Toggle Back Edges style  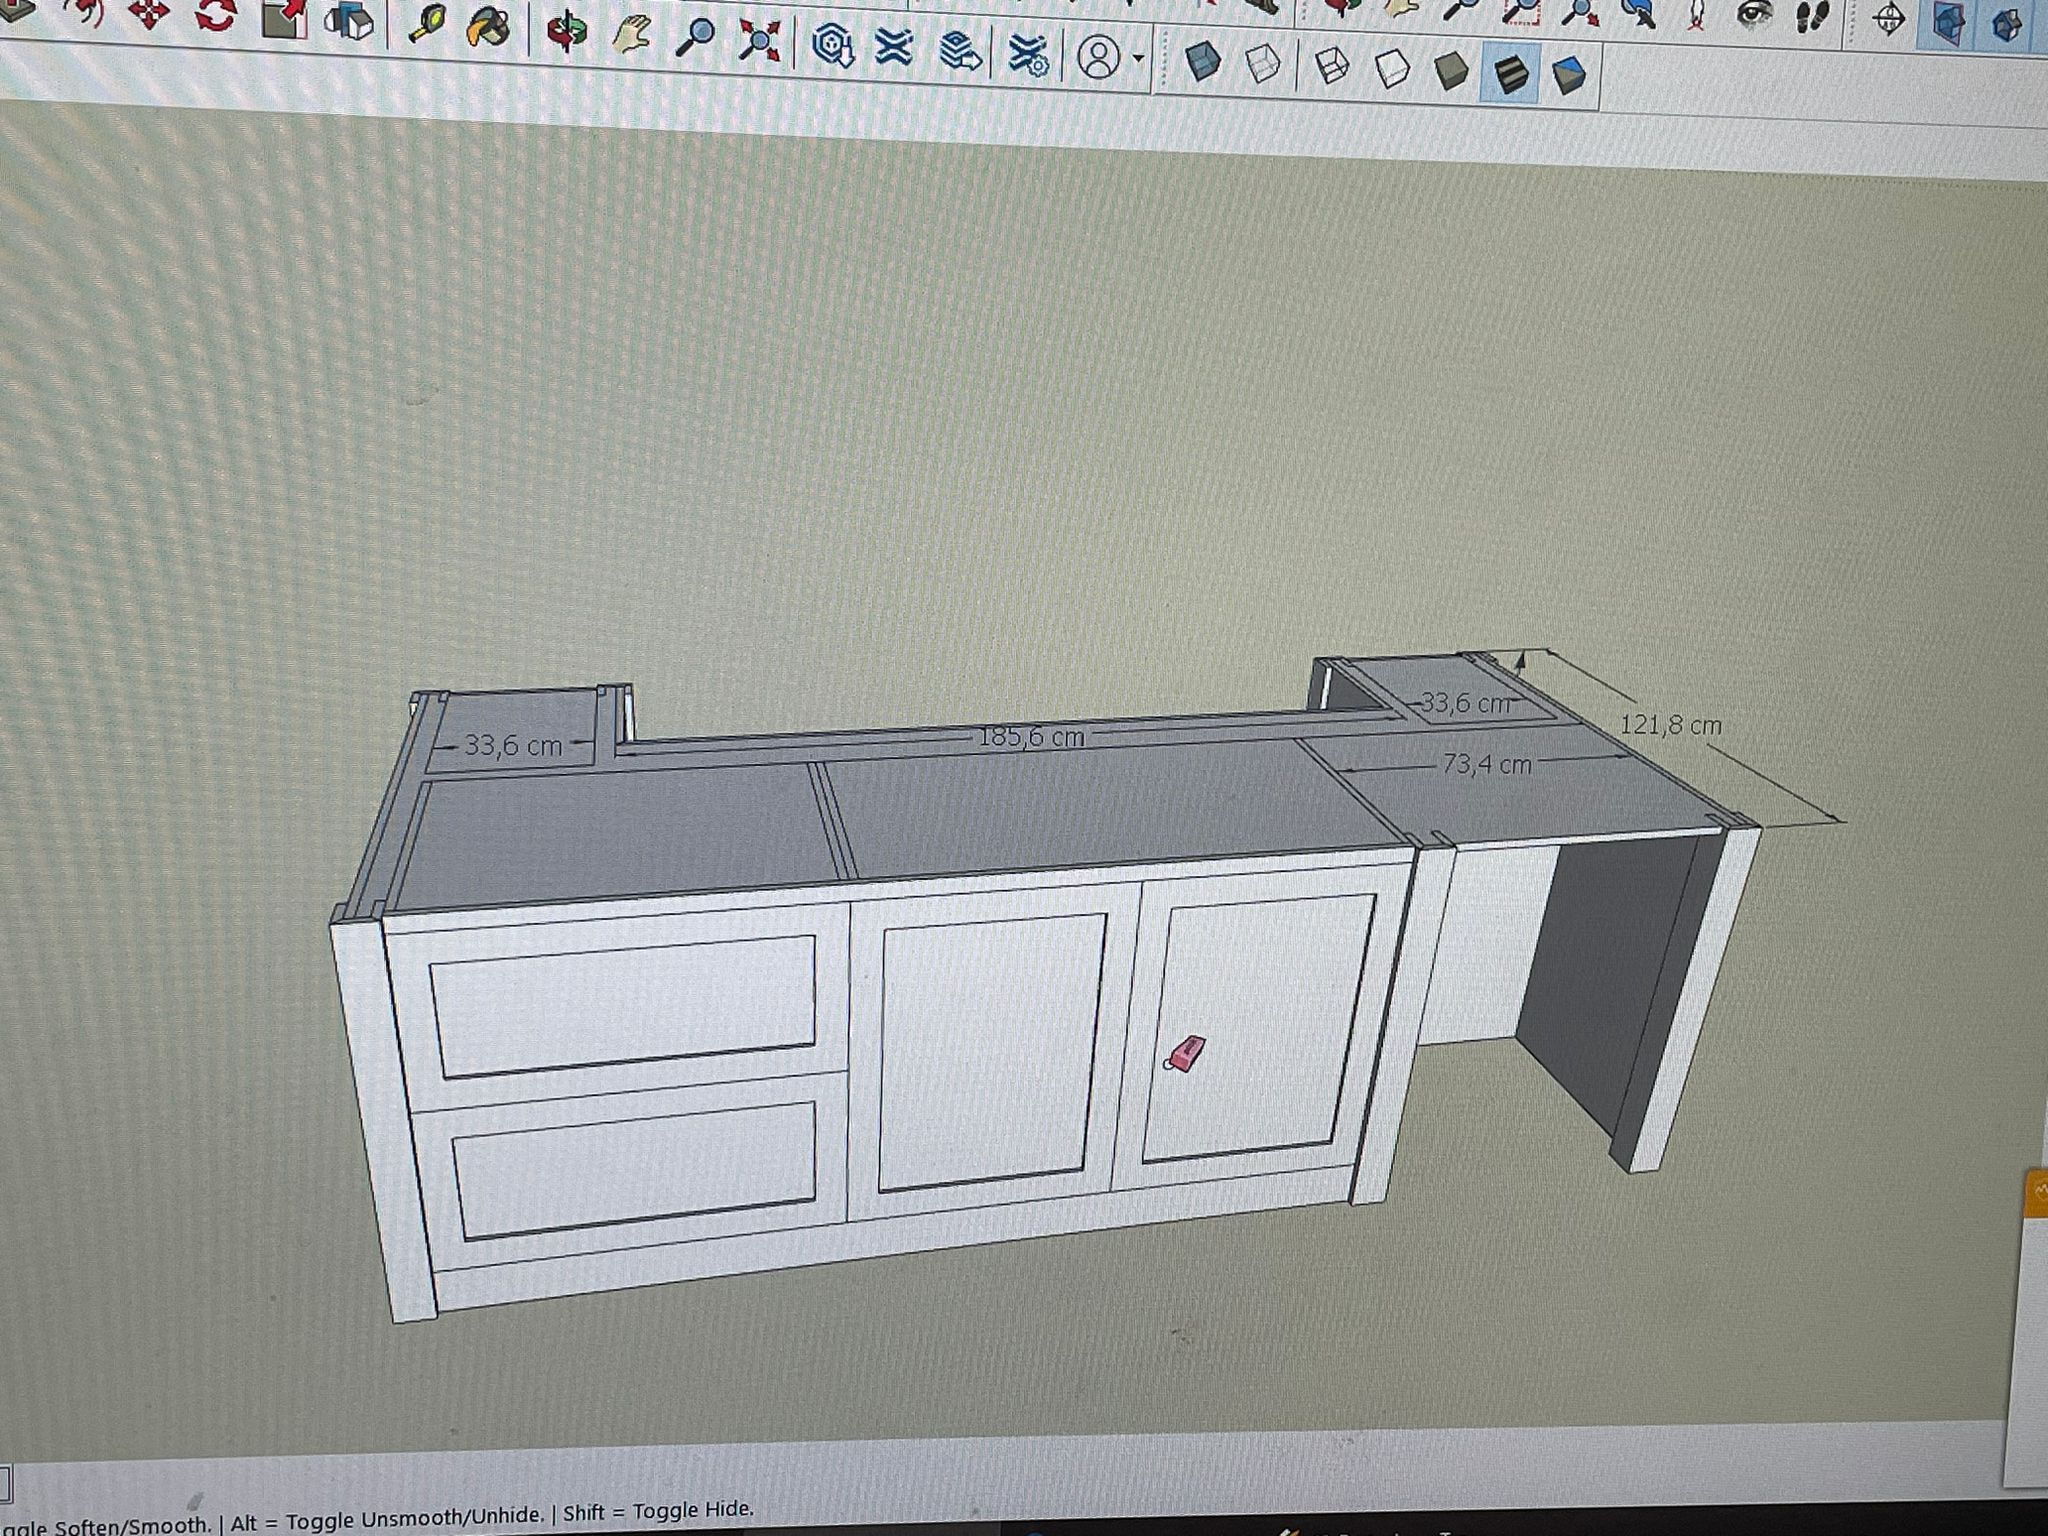click(1263, 65)
